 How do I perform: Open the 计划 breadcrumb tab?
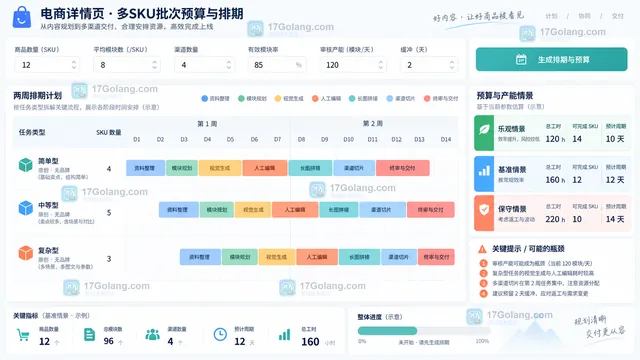[551, 16]
